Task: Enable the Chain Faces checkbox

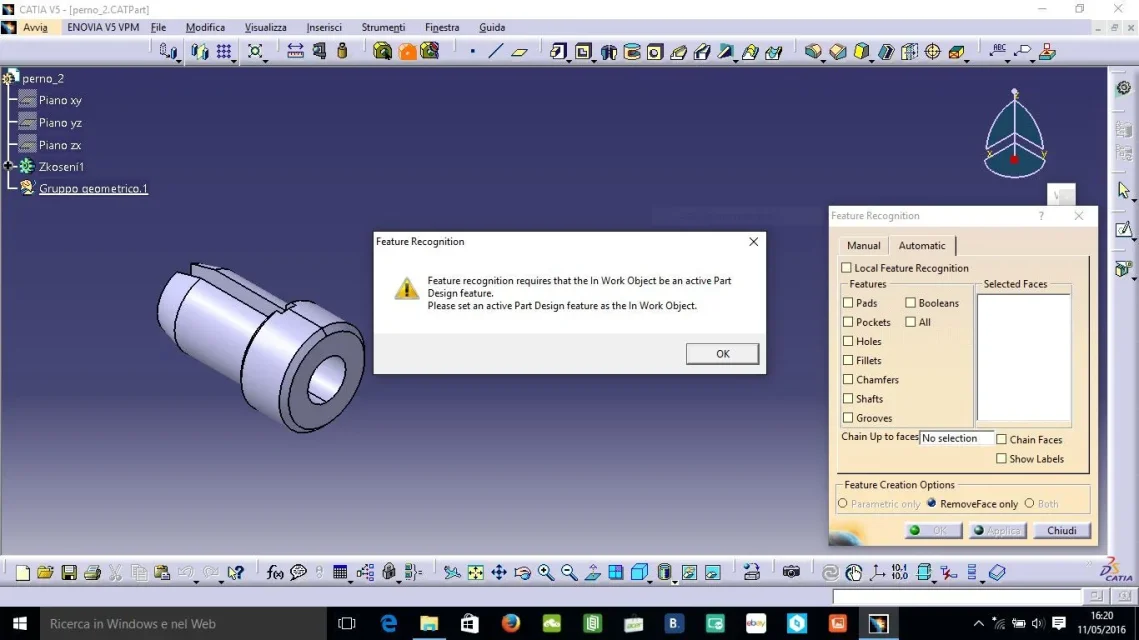Action: pyautogui.click(x=1001, y=440)
